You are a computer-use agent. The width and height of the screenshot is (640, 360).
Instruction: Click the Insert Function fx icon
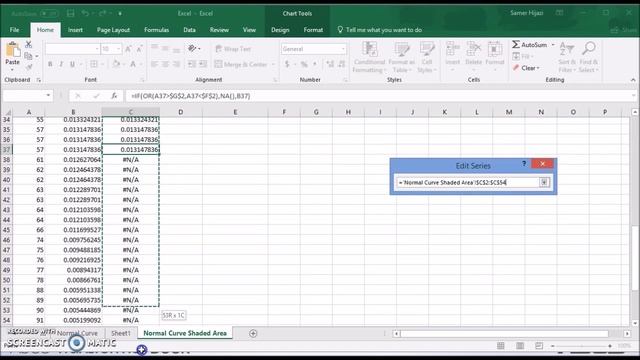[114, 96]
